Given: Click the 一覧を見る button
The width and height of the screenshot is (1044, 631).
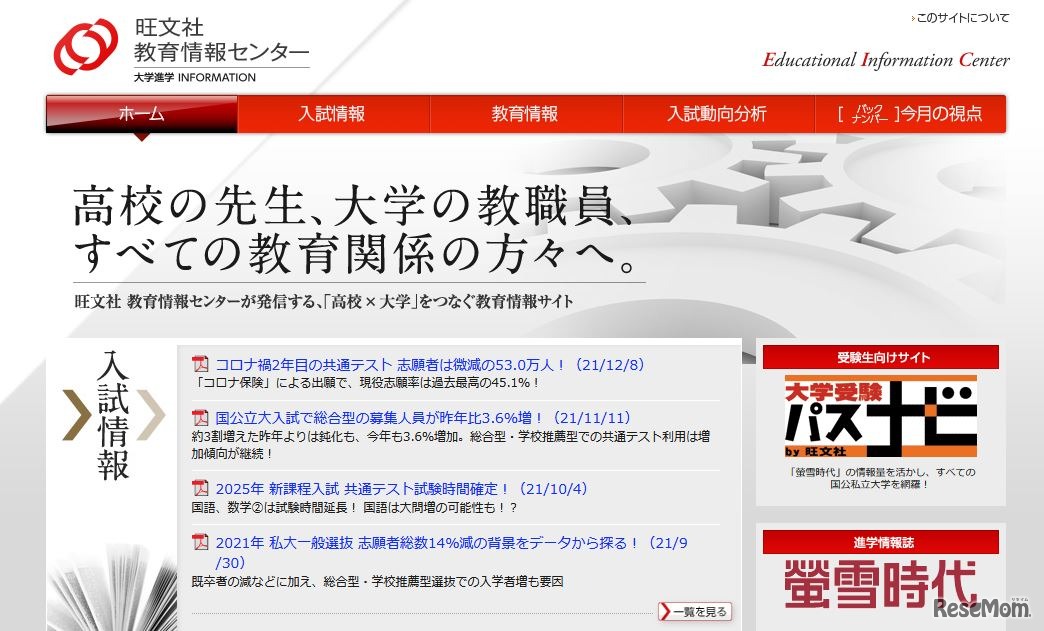Looking at the screenshot, I should point(695,610).
